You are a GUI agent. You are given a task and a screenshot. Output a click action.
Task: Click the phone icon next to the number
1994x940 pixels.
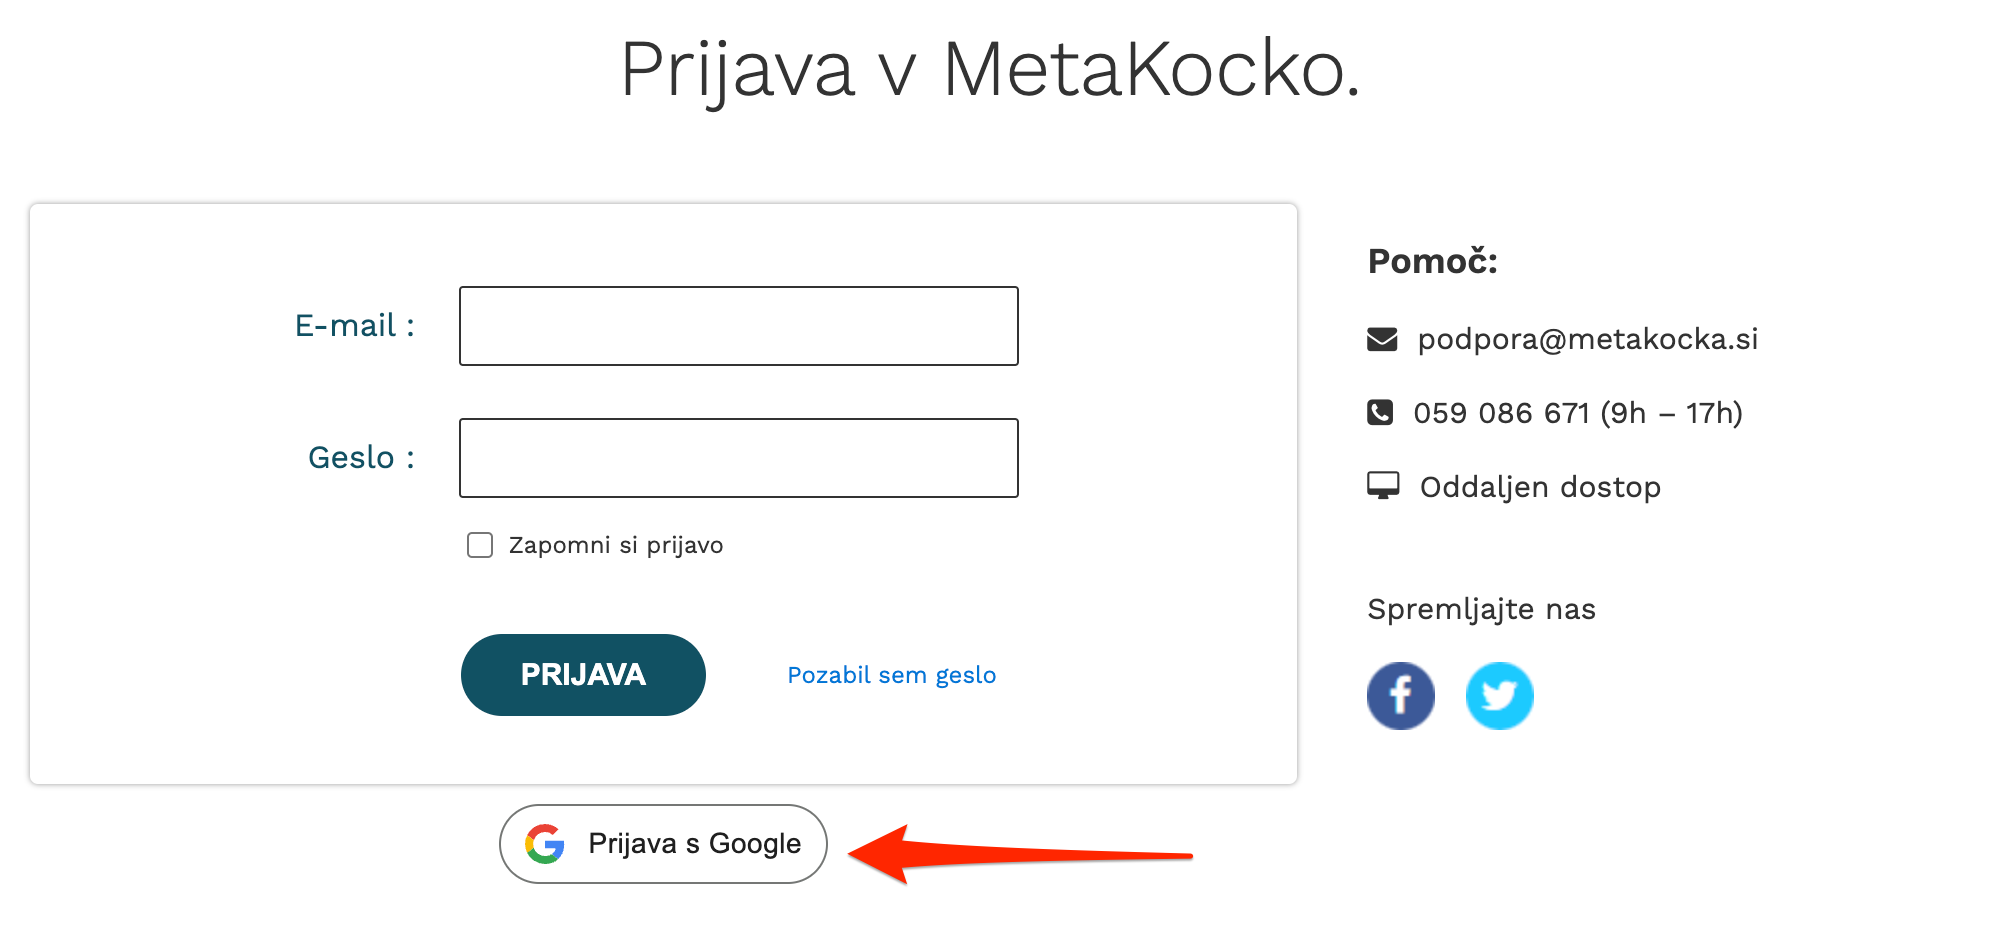pyautogui.click(x=1380, y=412)
